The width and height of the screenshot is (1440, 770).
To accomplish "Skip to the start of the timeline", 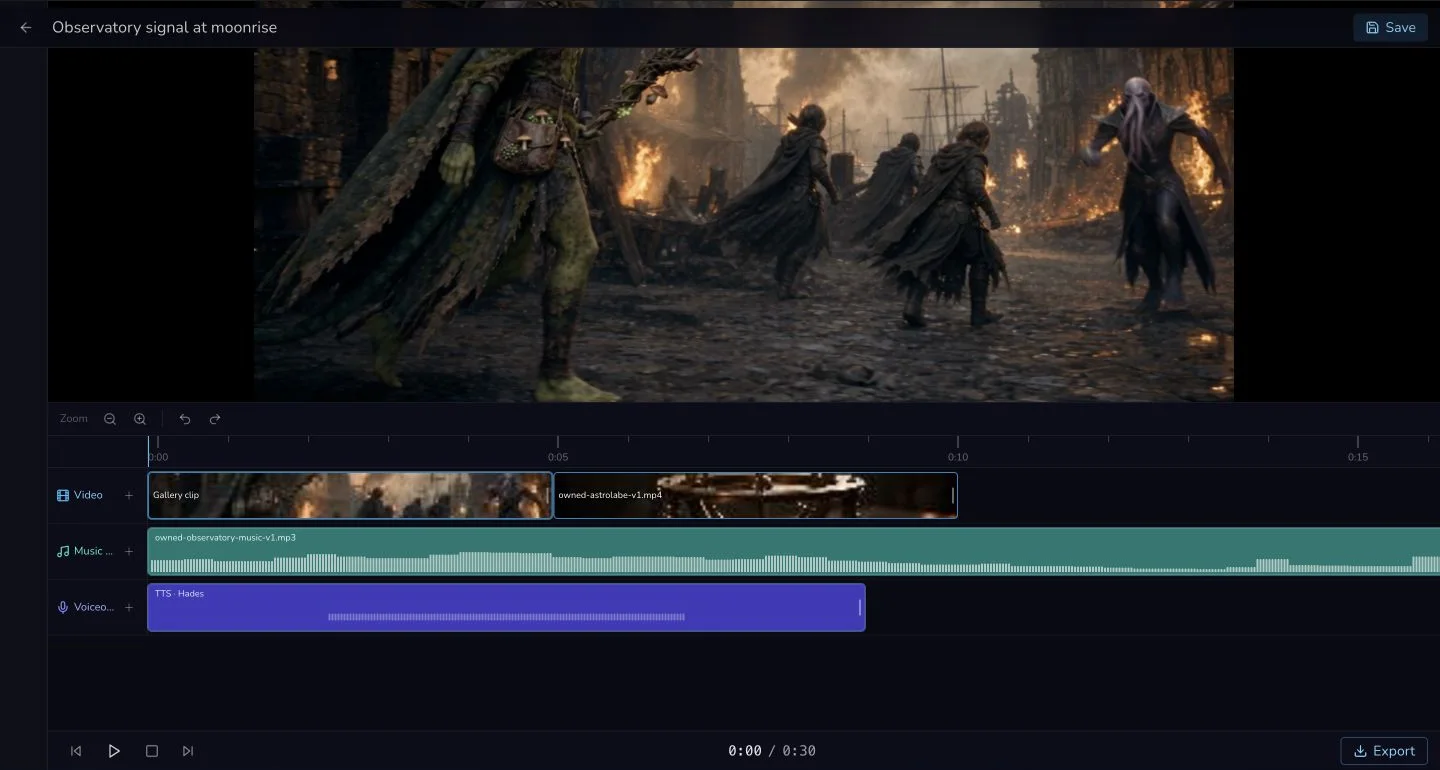I will 76,751.
